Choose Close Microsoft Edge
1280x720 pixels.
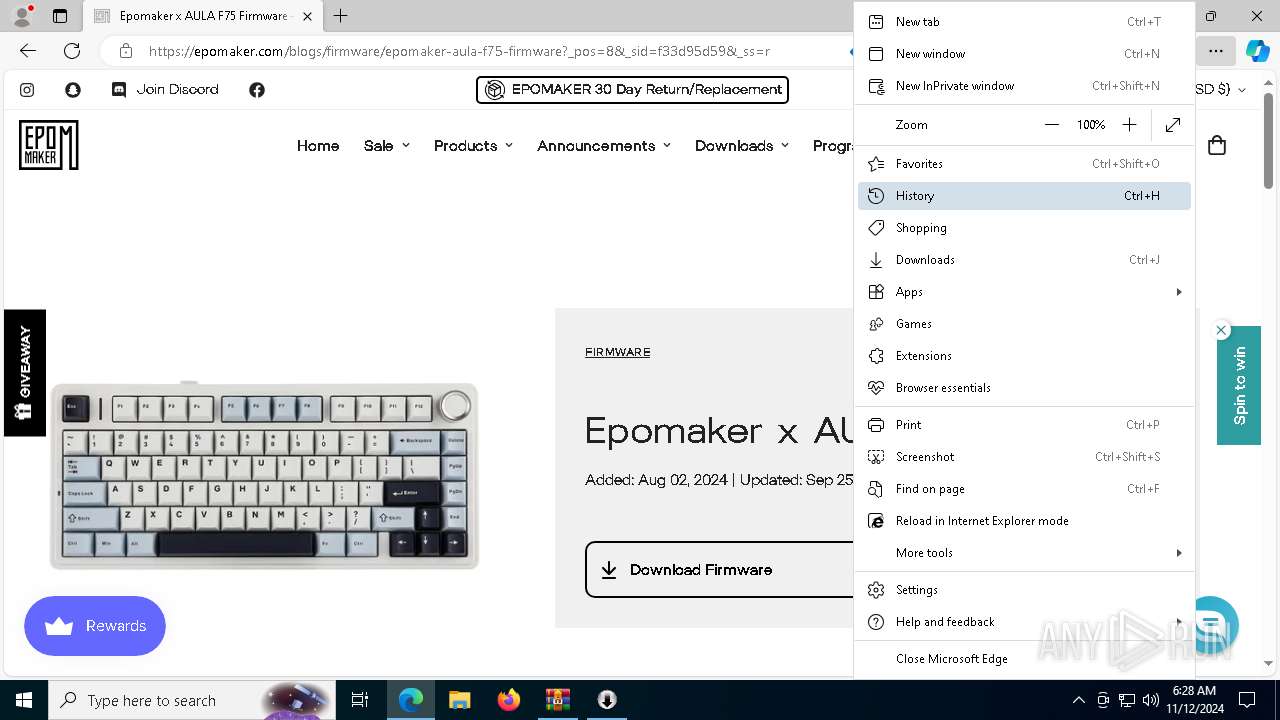coord(1024,659)
